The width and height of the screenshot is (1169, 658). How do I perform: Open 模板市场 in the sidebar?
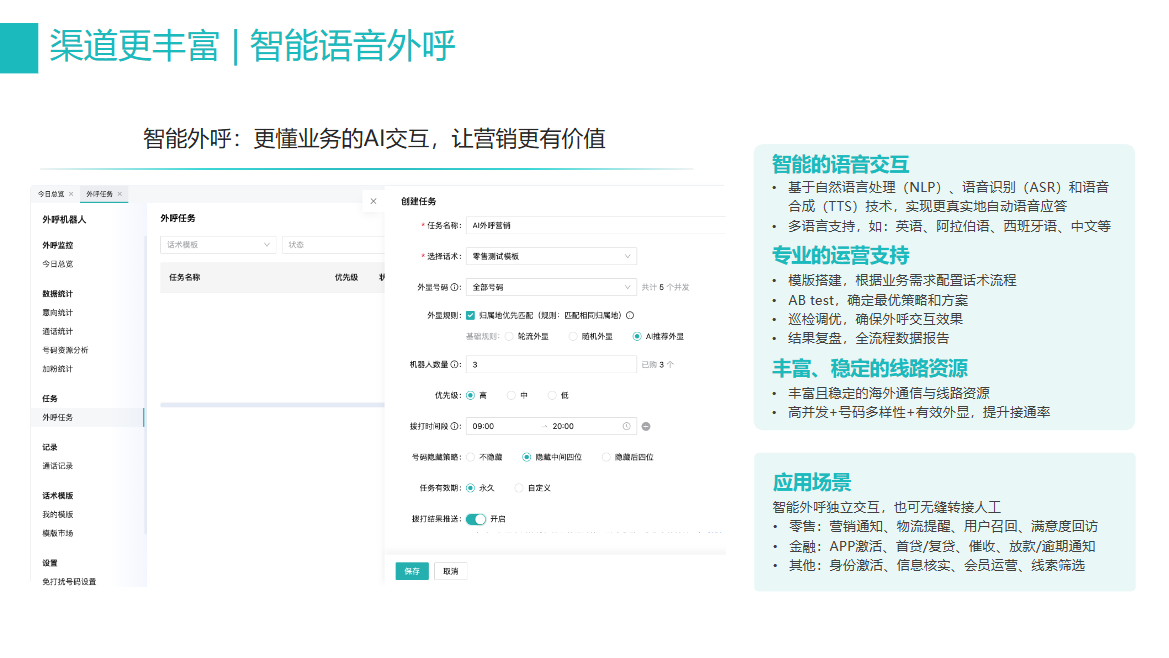(x=57, y=534)
